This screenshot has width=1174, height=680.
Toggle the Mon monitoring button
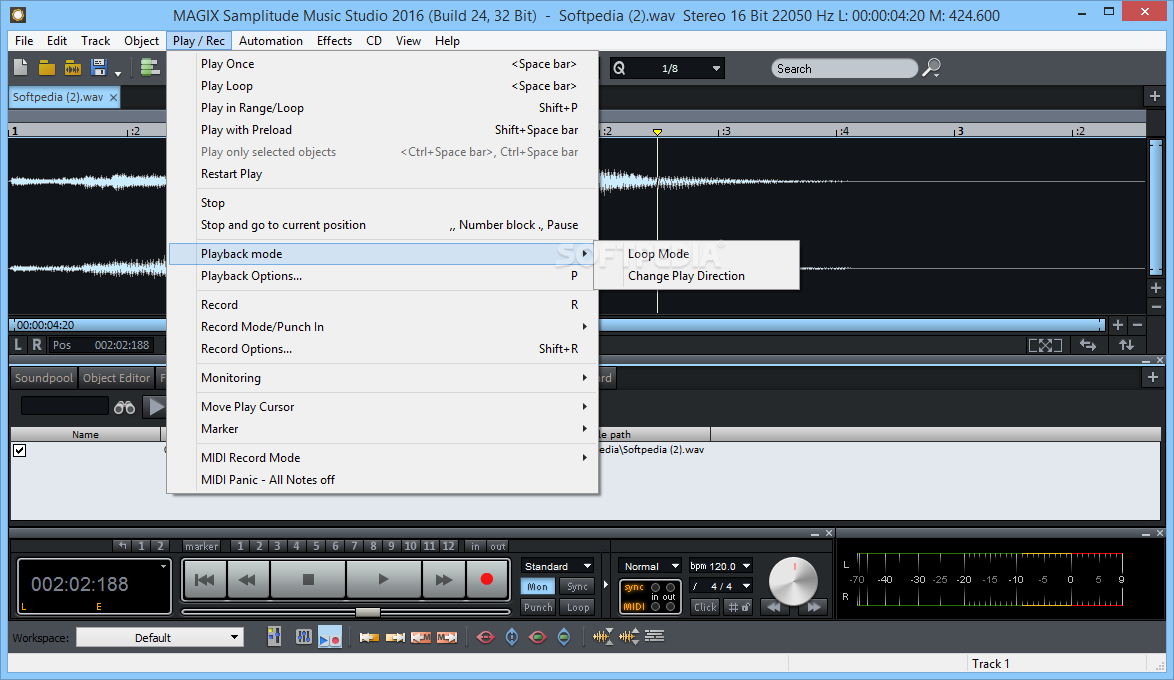(x=538, y=586)
